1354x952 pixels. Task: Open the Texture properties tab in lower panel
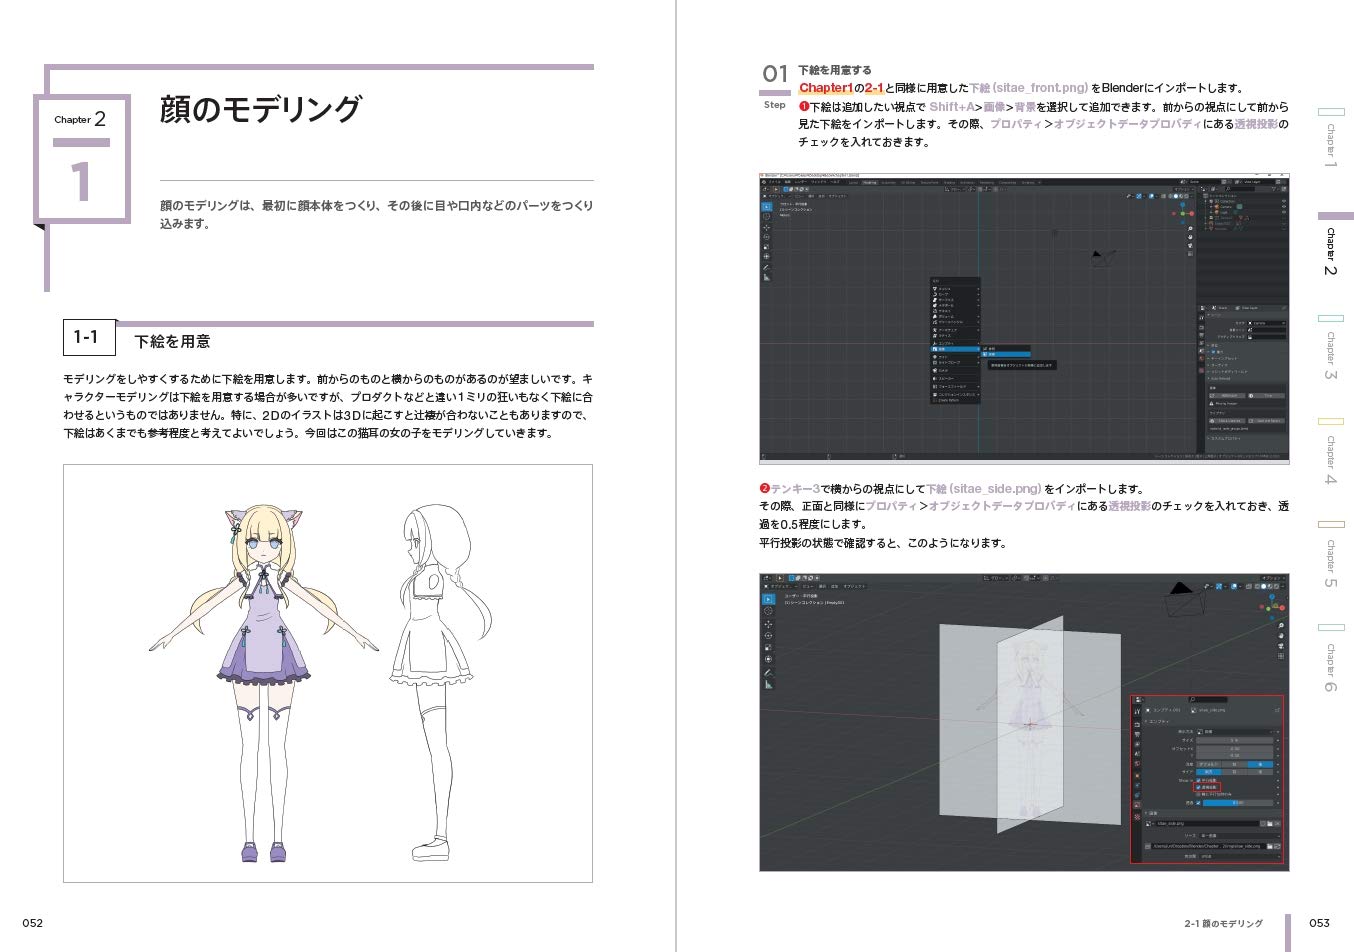[1137, 817]
